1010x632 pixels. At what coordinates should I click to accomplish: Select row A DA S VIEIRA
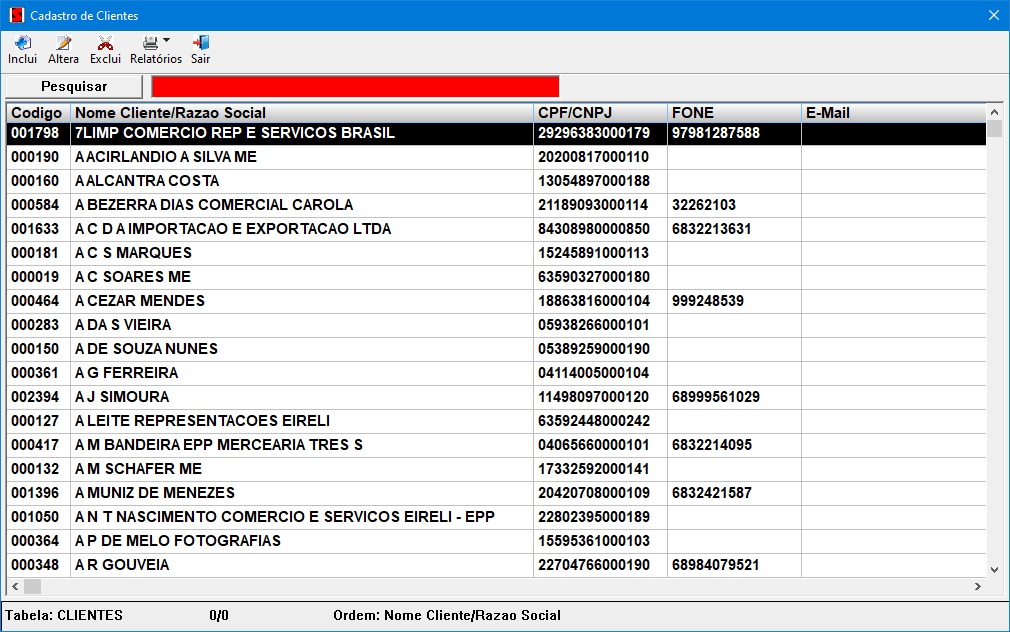pos(496,325)
